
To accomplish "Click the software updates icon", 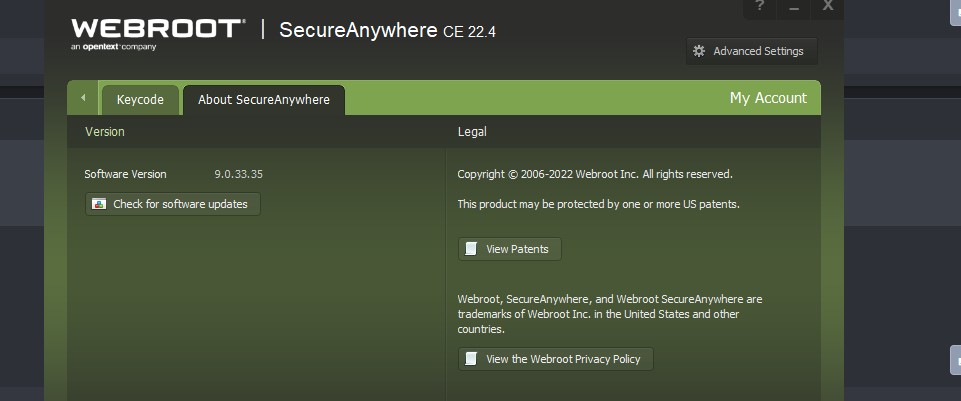I will click(x=99, y=204).
